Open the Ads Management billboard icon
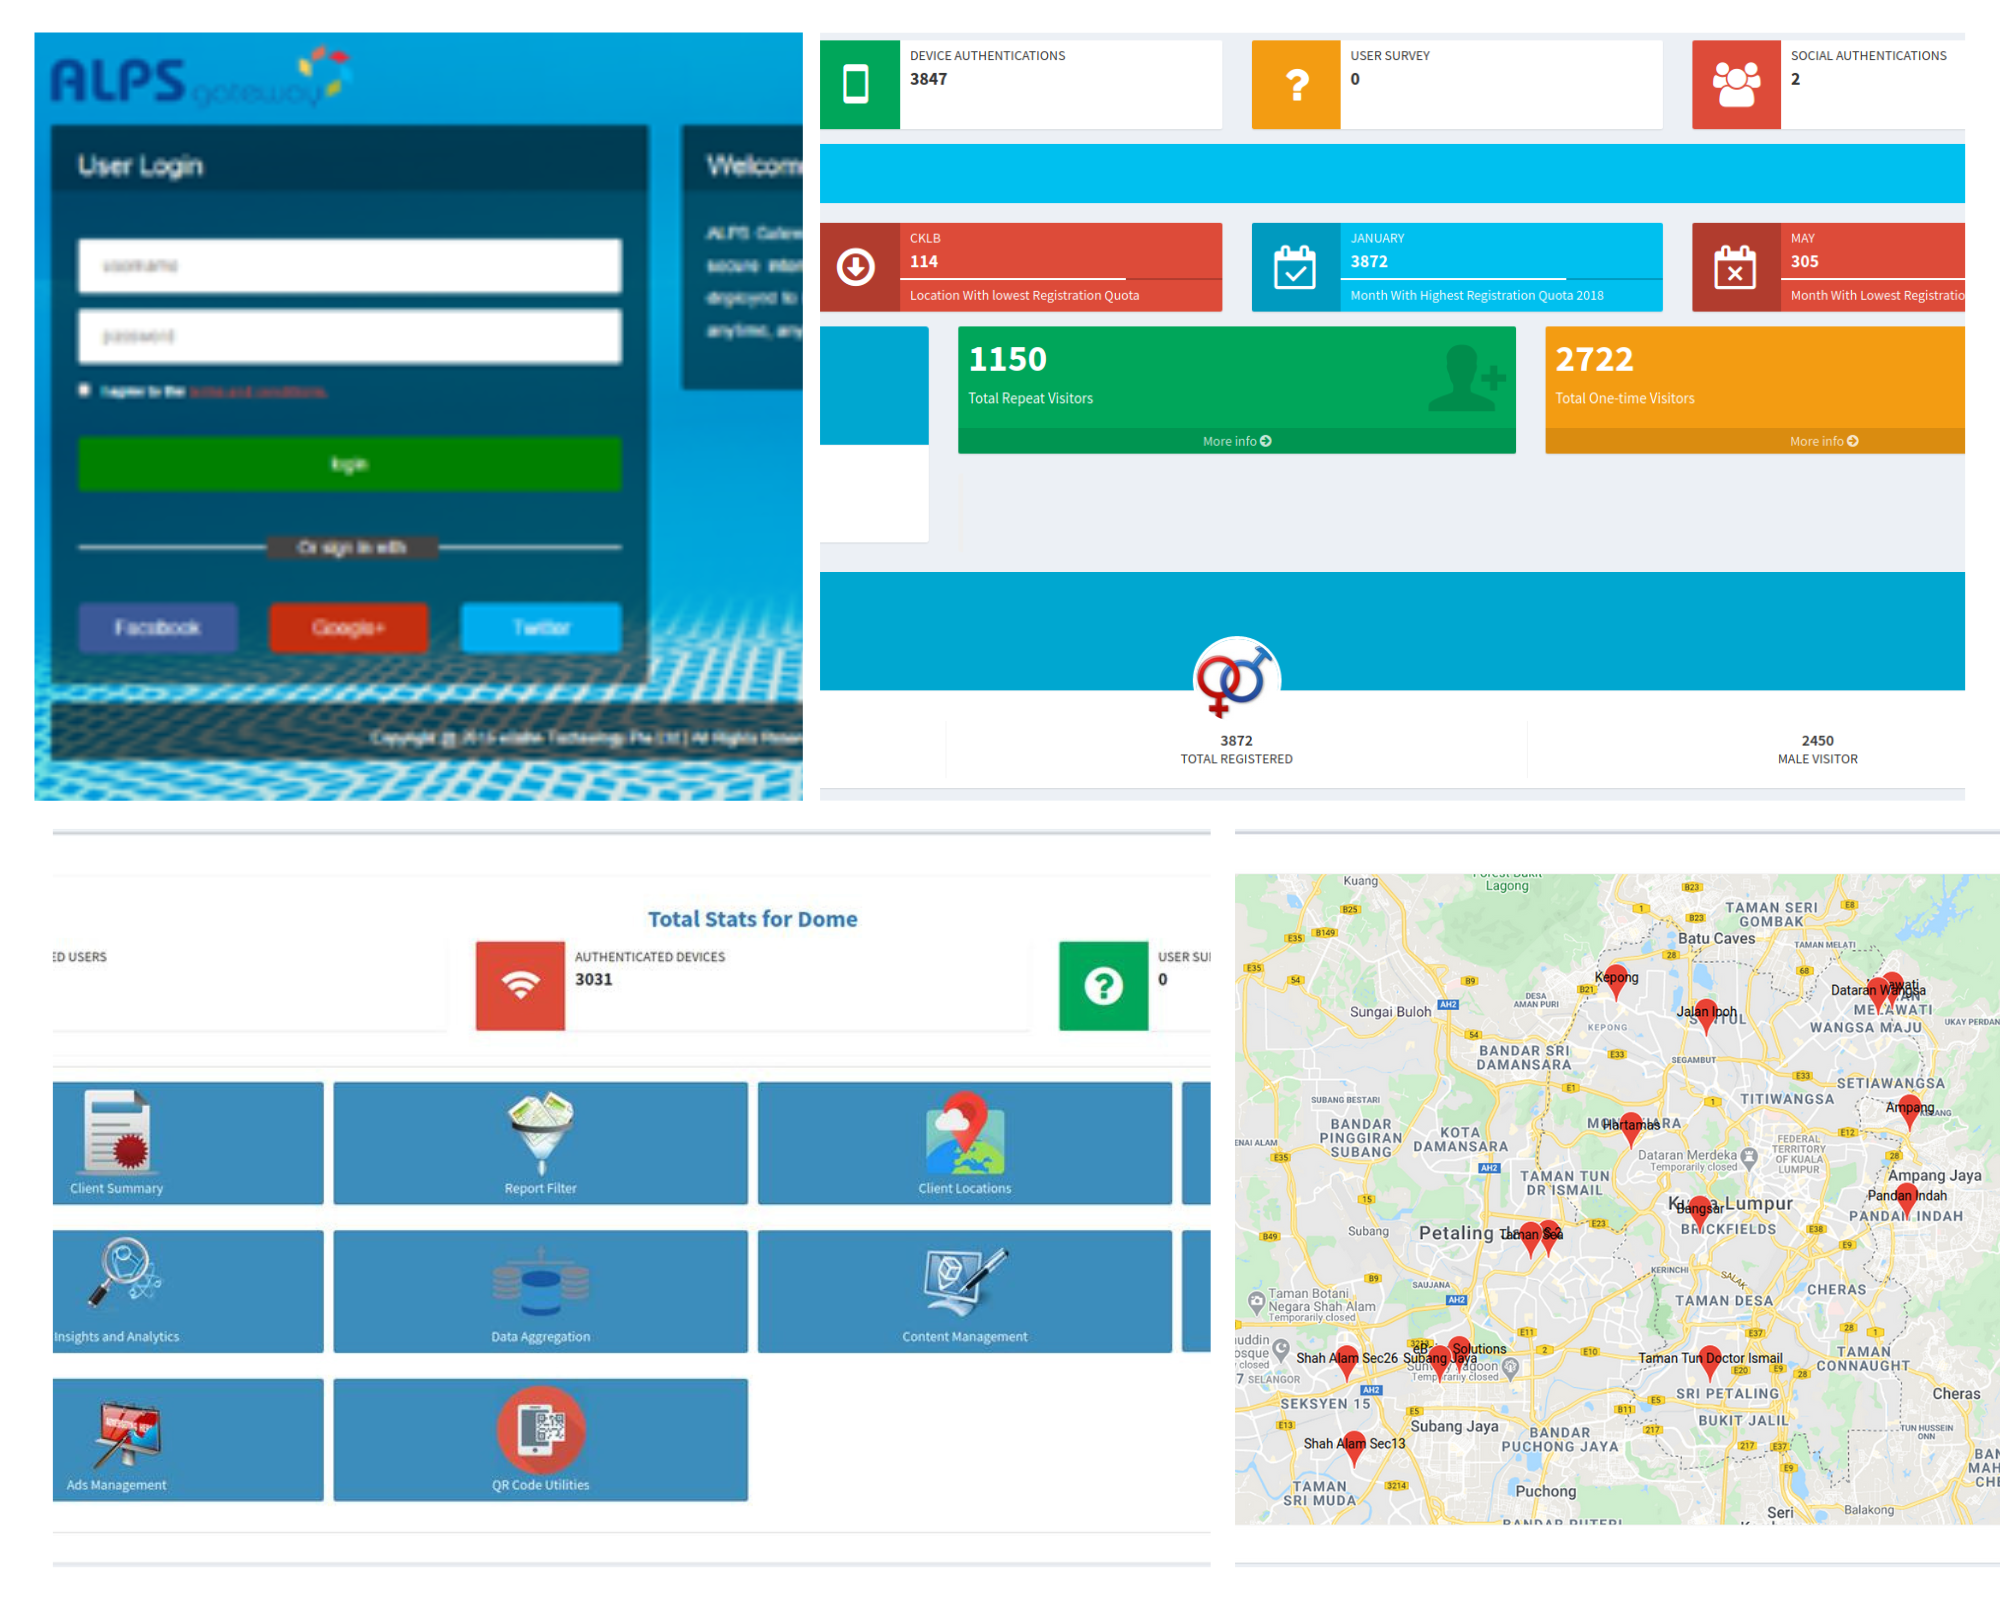This screenshot has width=2000, height=1600. tap(127, 1429)
